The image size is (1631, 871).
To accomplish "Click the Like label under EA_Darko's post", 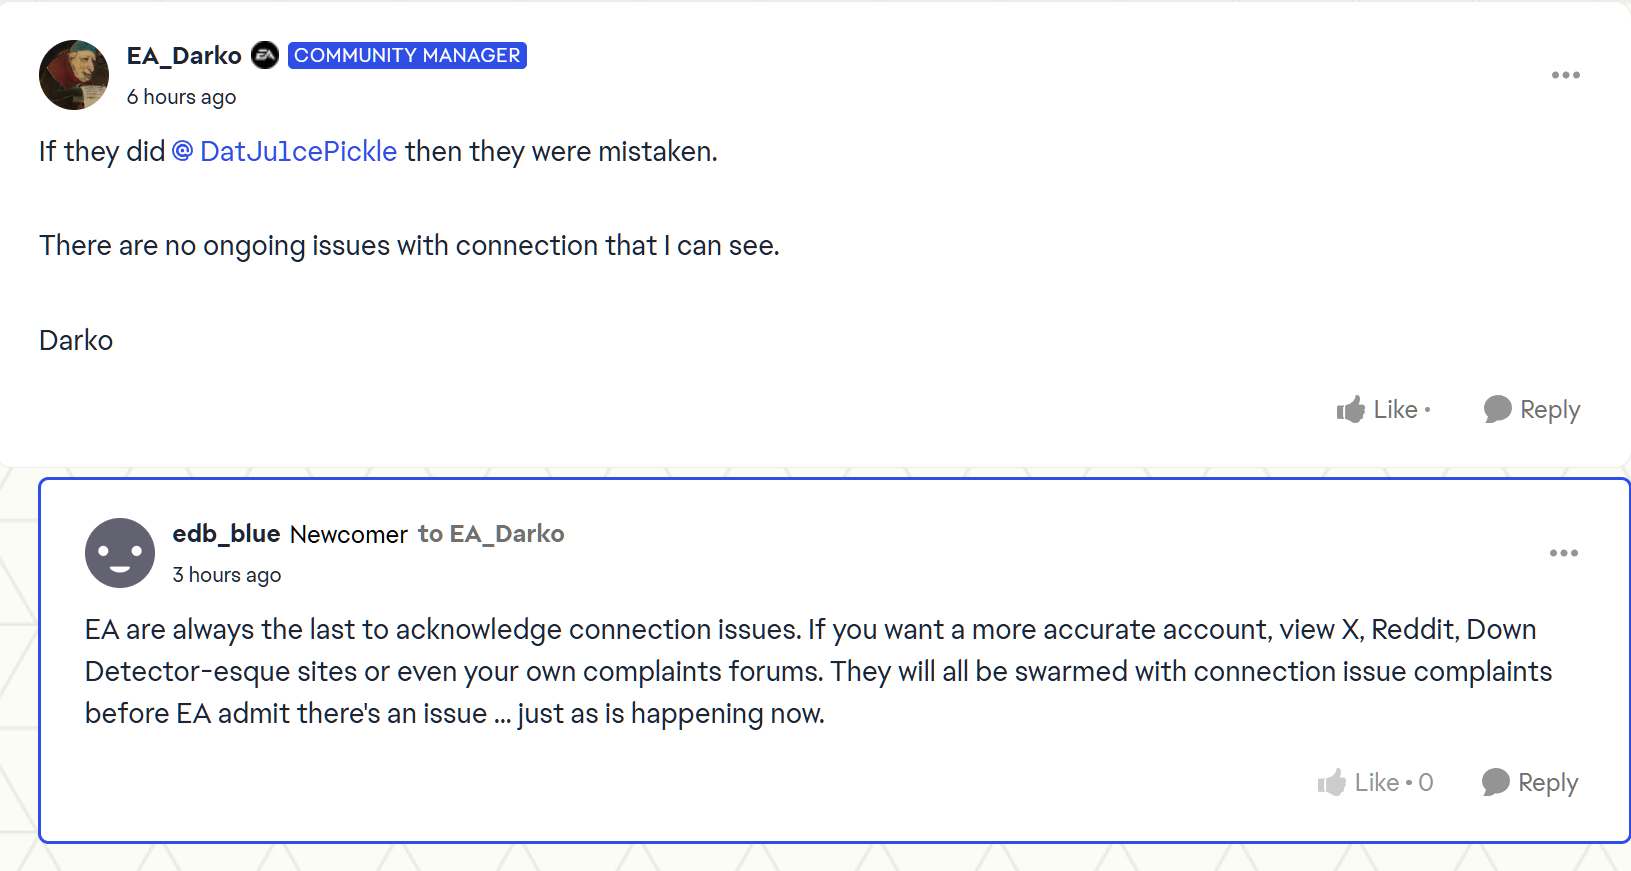I will [x=1395, y=409].
